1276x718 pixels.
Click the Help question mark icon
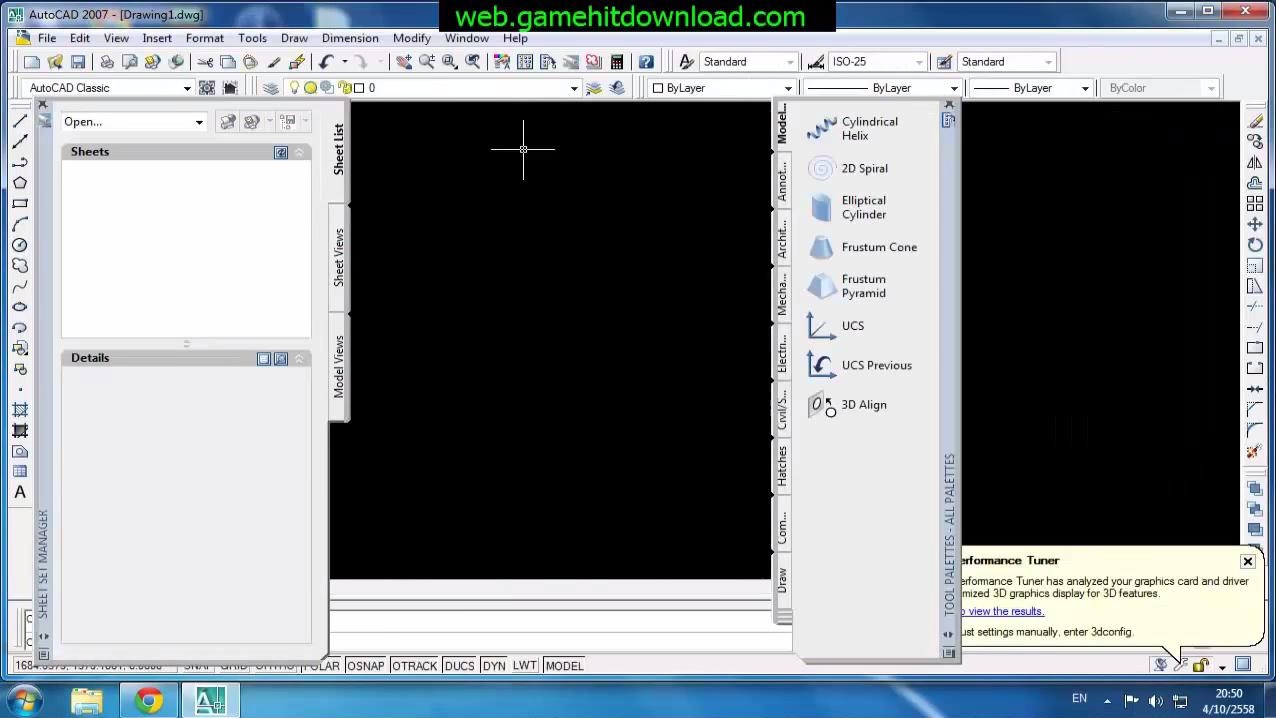[x=646, y=62]
